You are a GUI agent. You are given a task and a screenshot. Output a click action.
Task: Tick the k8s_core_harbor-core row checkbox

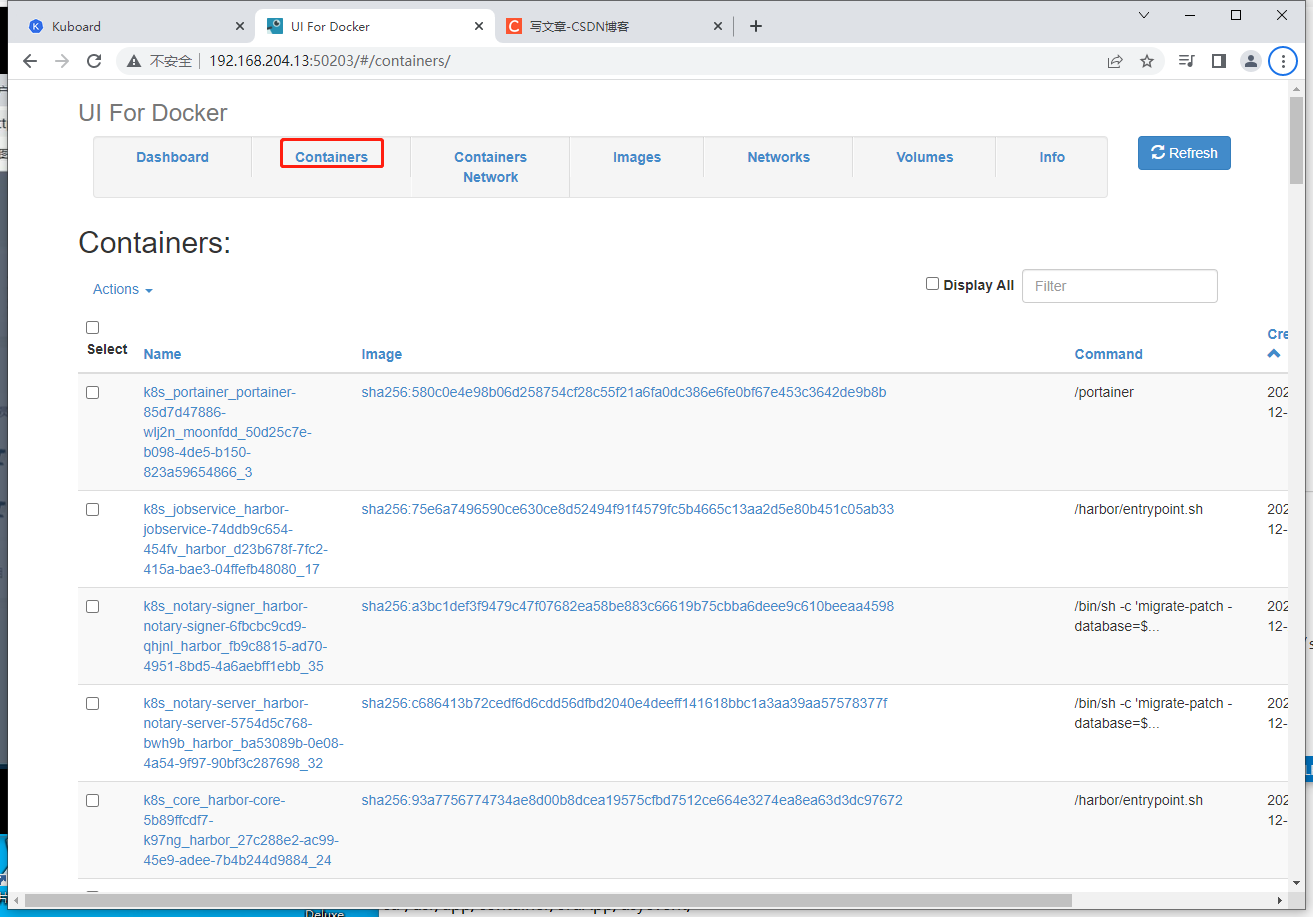(93, 800)
